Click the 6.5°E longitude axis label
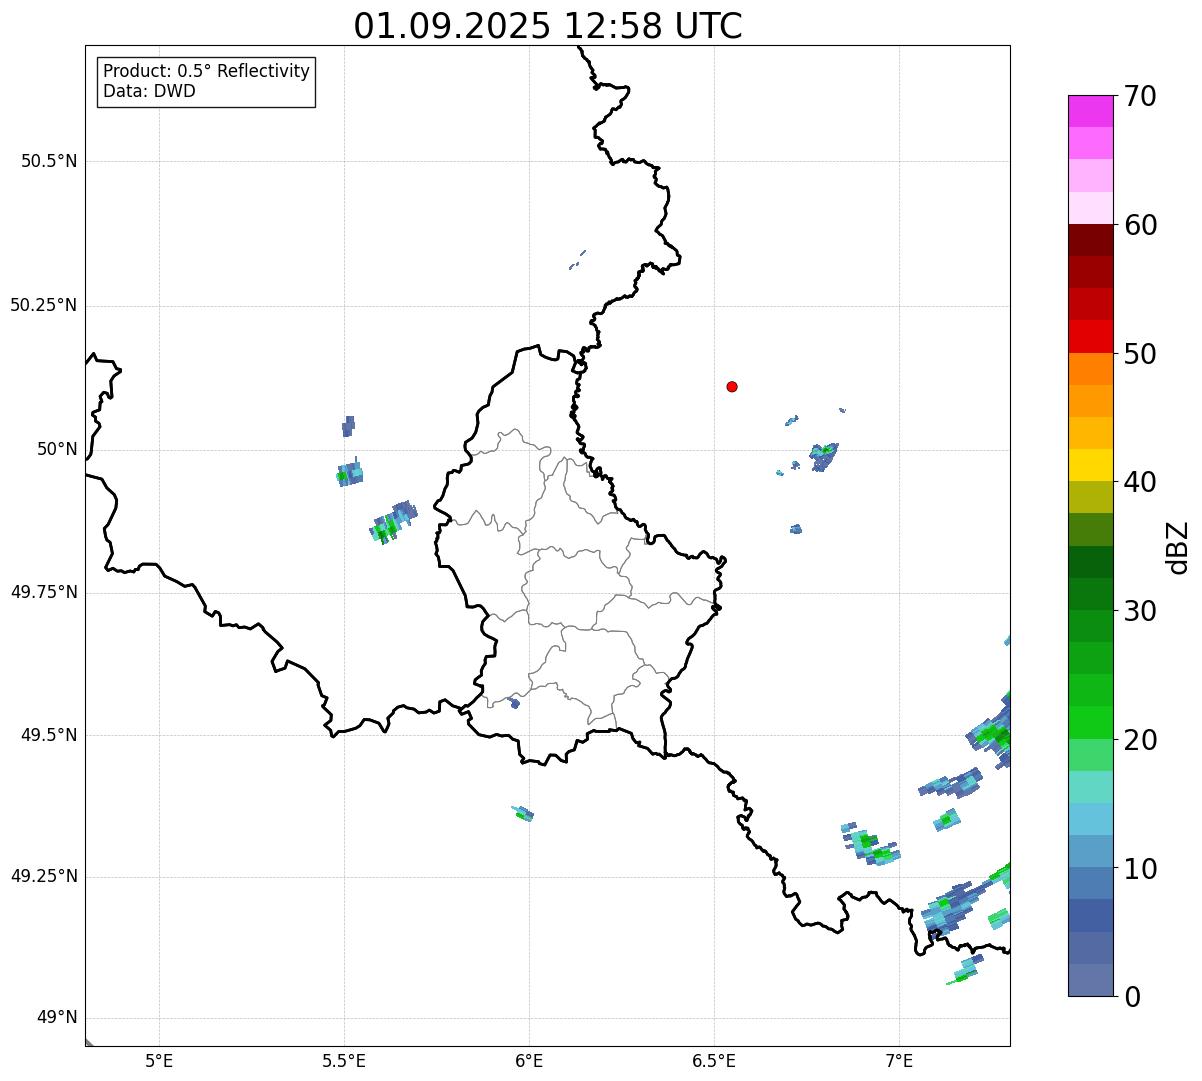 pos(714,1060)
